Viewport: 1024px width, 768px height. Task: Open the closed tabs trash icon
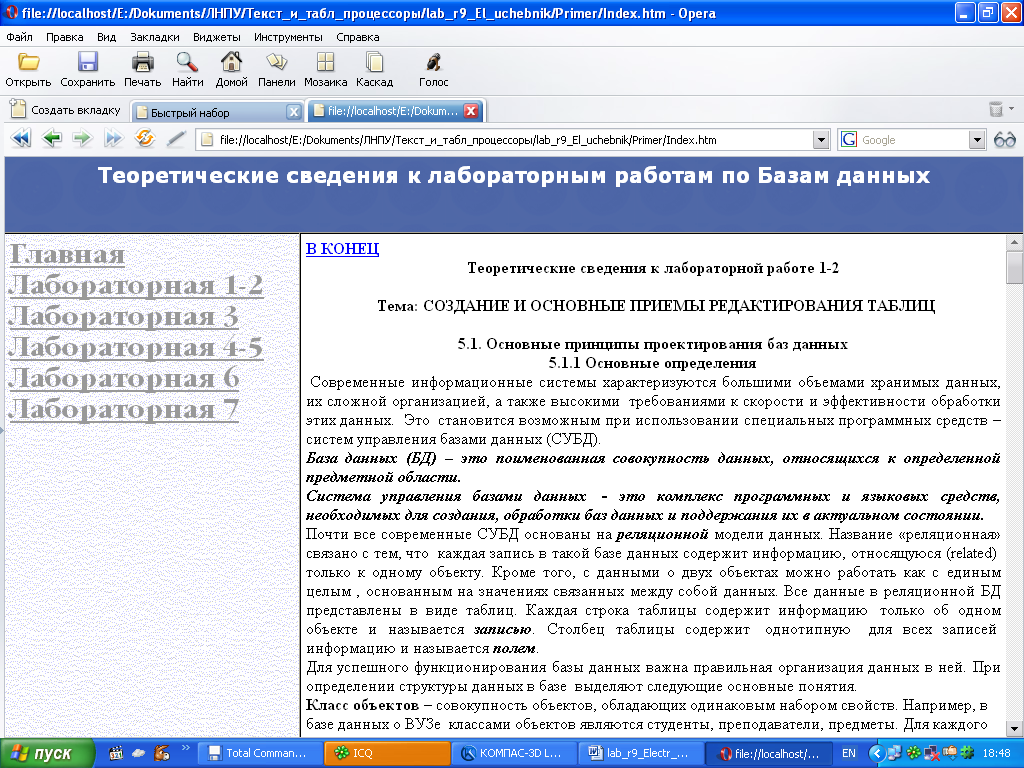pyautogui.click(x=995, y=109)
